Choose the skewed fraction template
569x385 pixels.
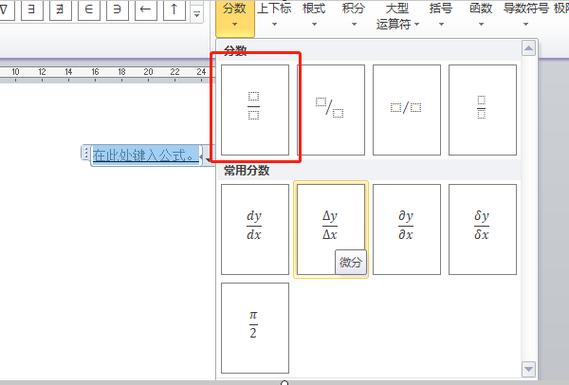331,110
